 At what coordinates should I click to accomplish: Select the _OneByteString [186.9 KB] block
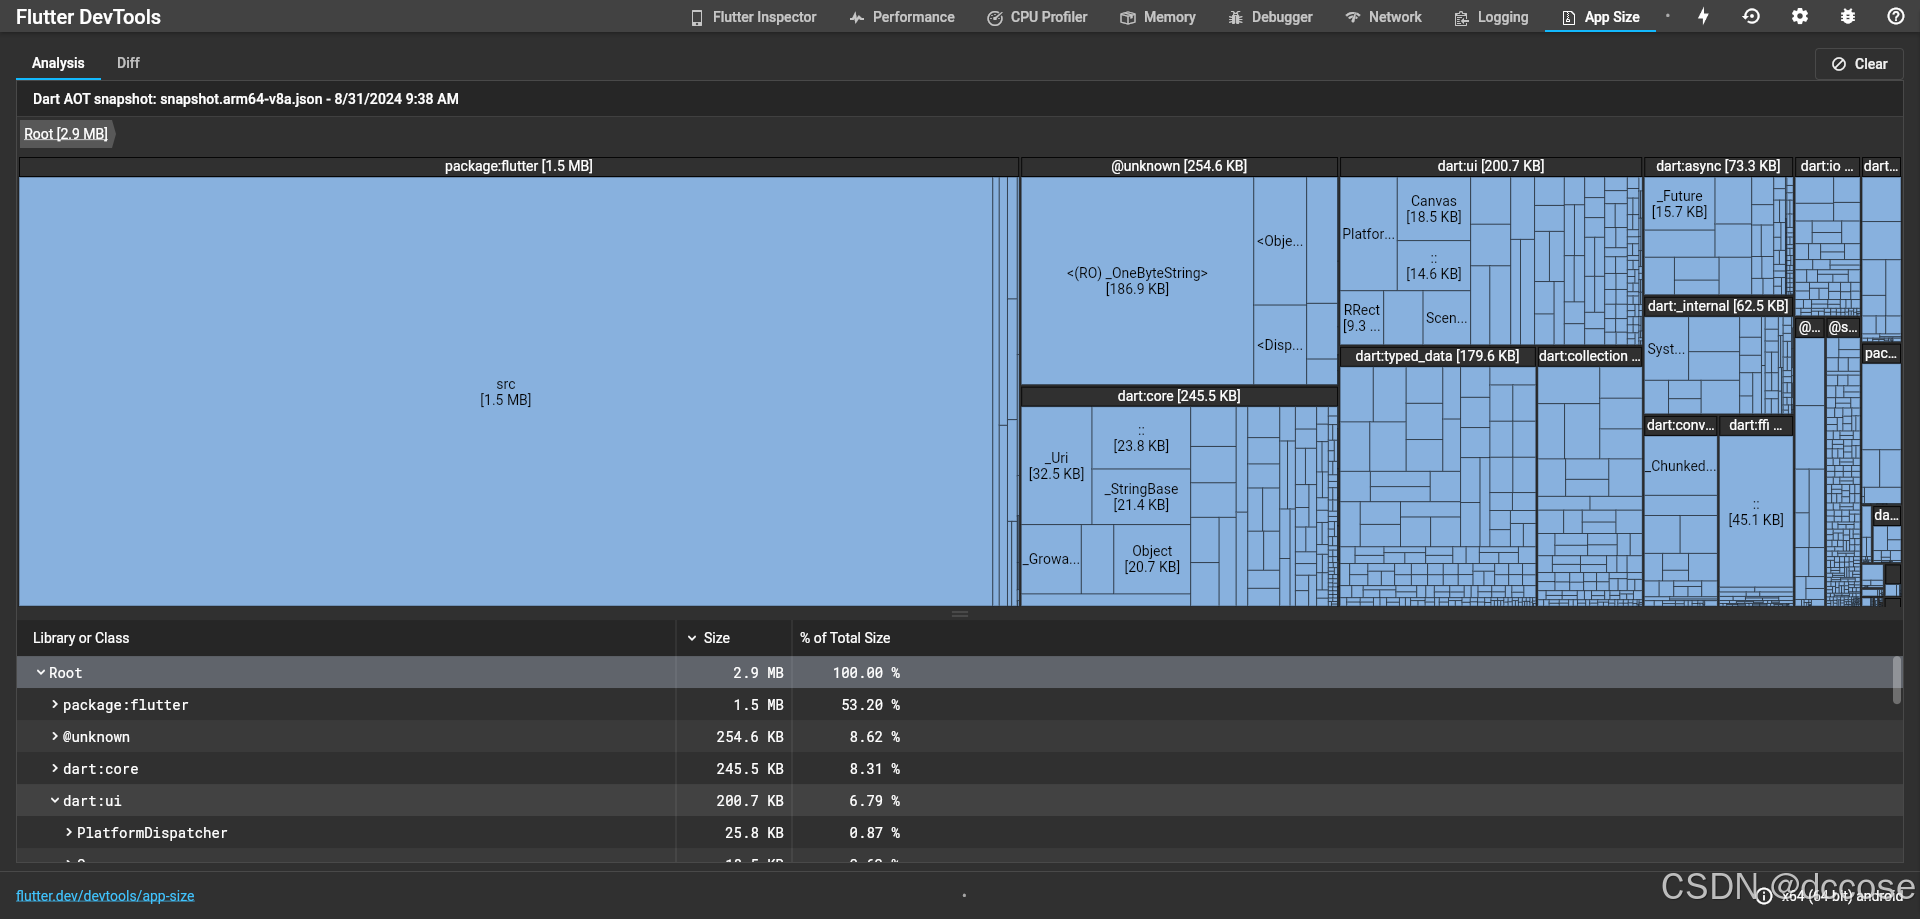pos(1137,281)
